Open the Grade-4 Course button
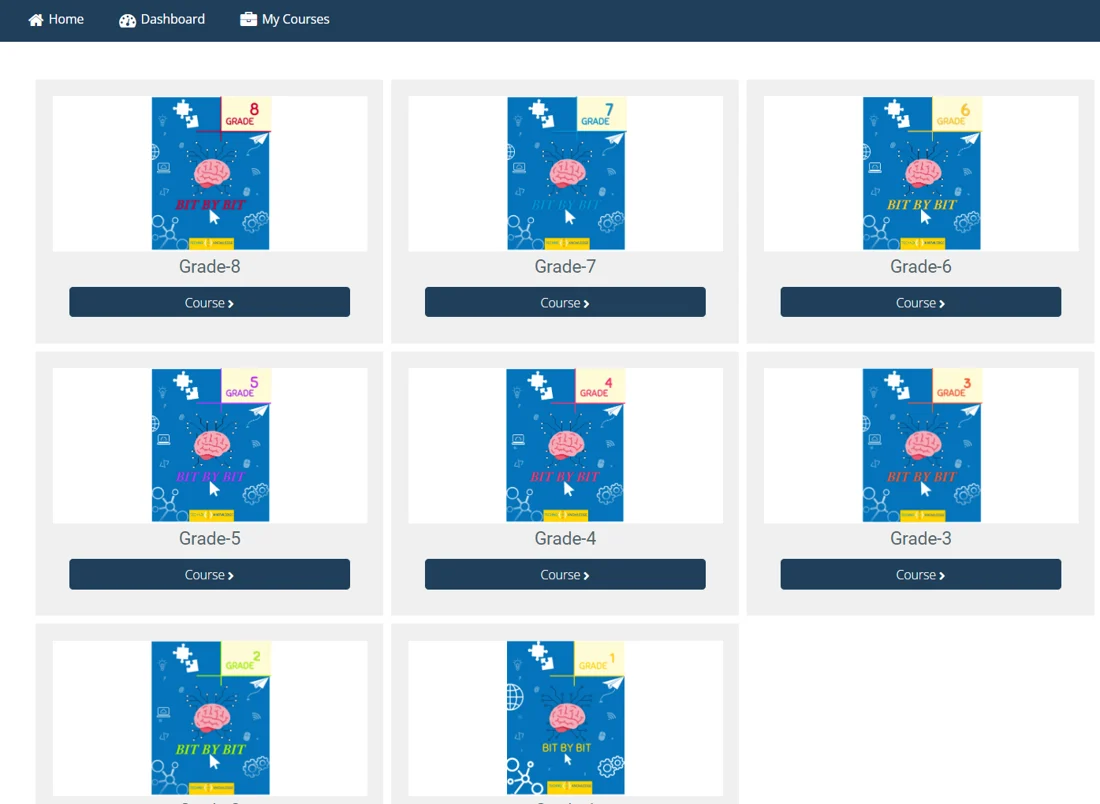Screen dimensions: 1100x804 pyautogui.click(x=565, y=574)
